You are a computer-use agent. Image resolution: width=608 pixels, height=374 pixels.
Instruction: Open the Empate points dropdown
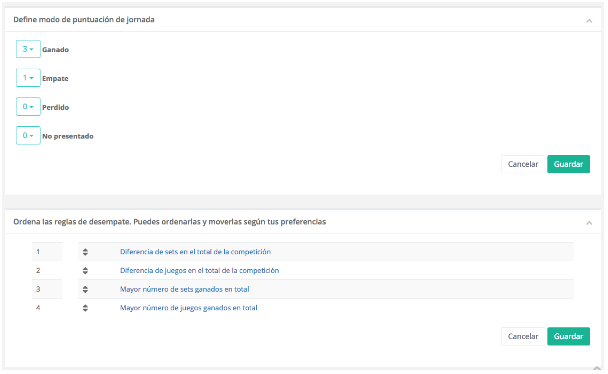point(28,78)
